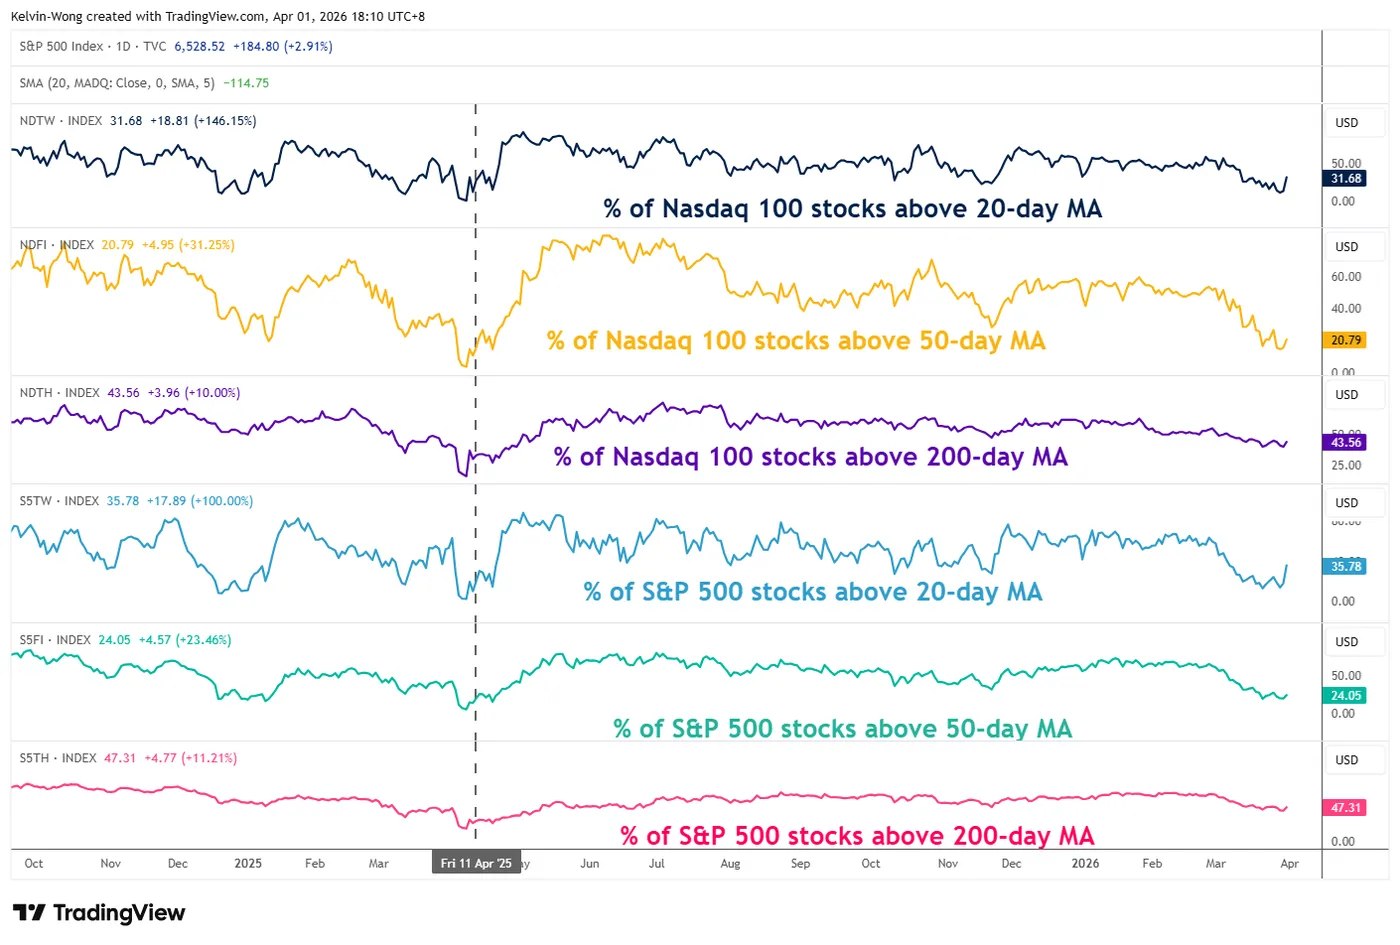This screenshot has height=945, width=1400.
Task: Select '% of S&P 500 stocks above 200-day MA' text
Action: pos(857,836)
